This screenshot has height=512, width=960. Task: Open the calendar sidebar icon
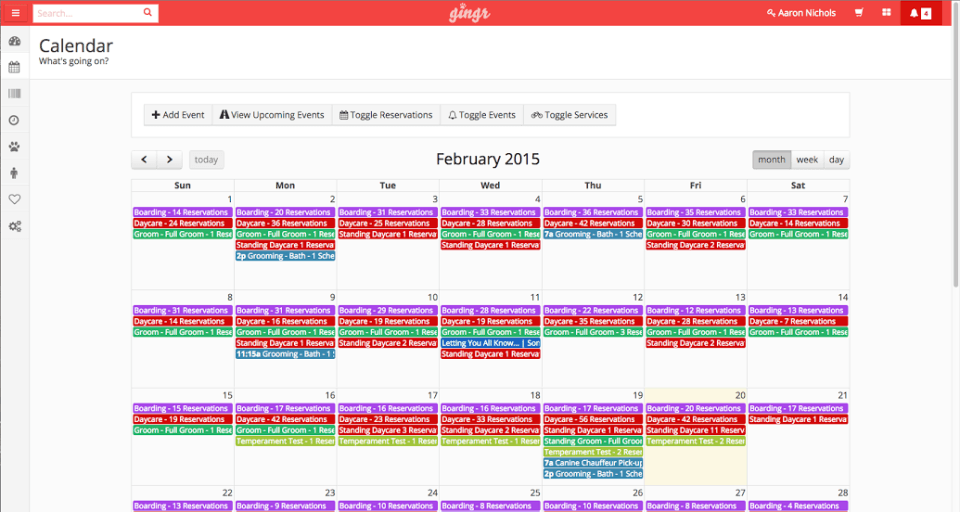(x=15, y=67)
